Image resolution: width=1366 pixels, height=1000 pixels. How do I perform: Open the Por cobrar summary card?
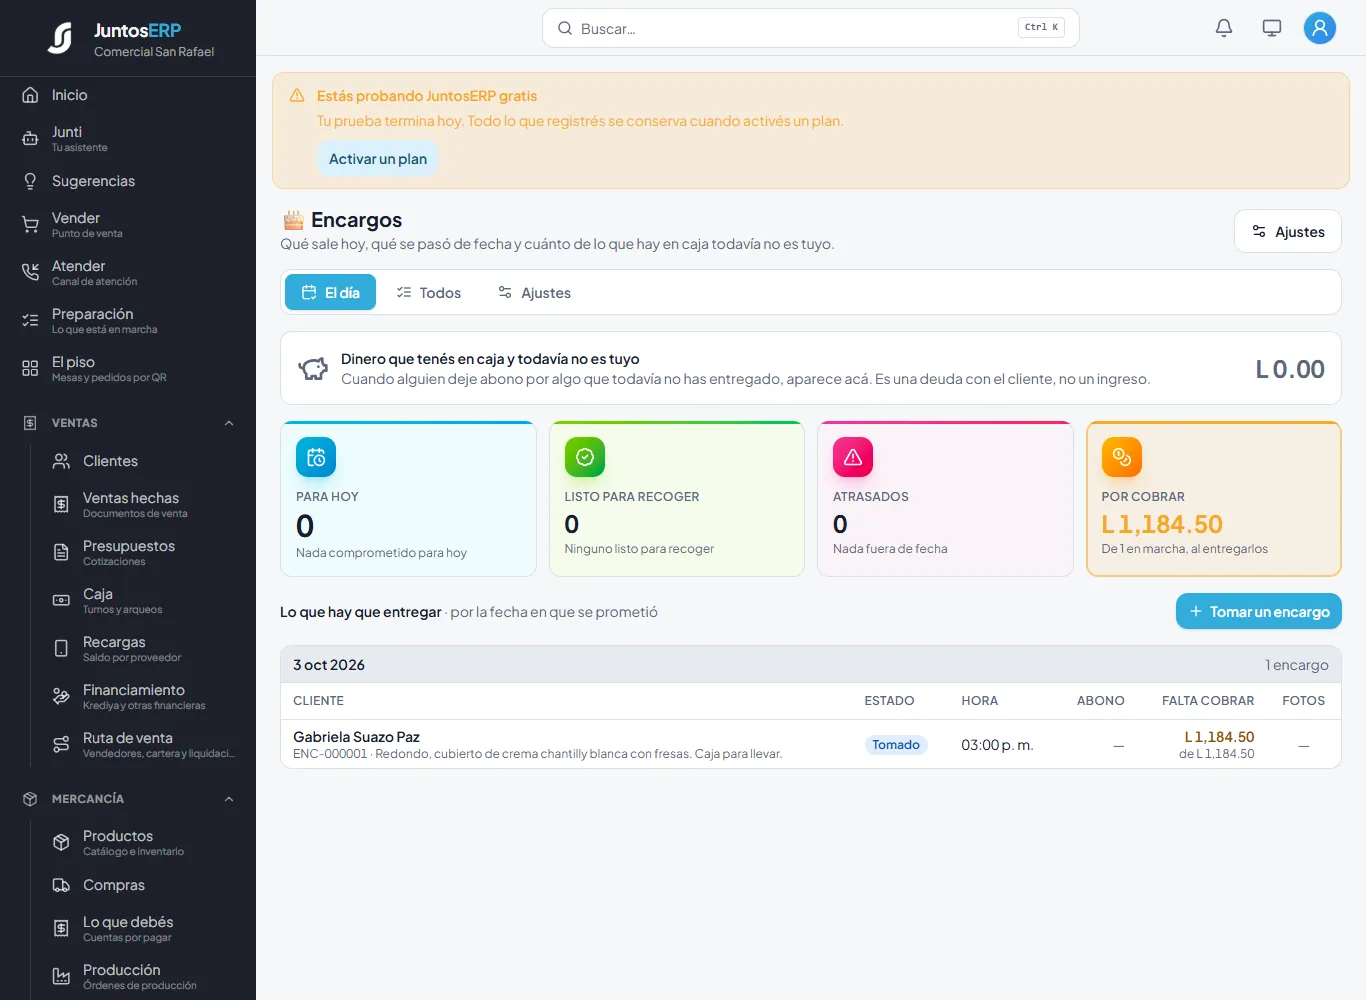(x=1214, y=499)
